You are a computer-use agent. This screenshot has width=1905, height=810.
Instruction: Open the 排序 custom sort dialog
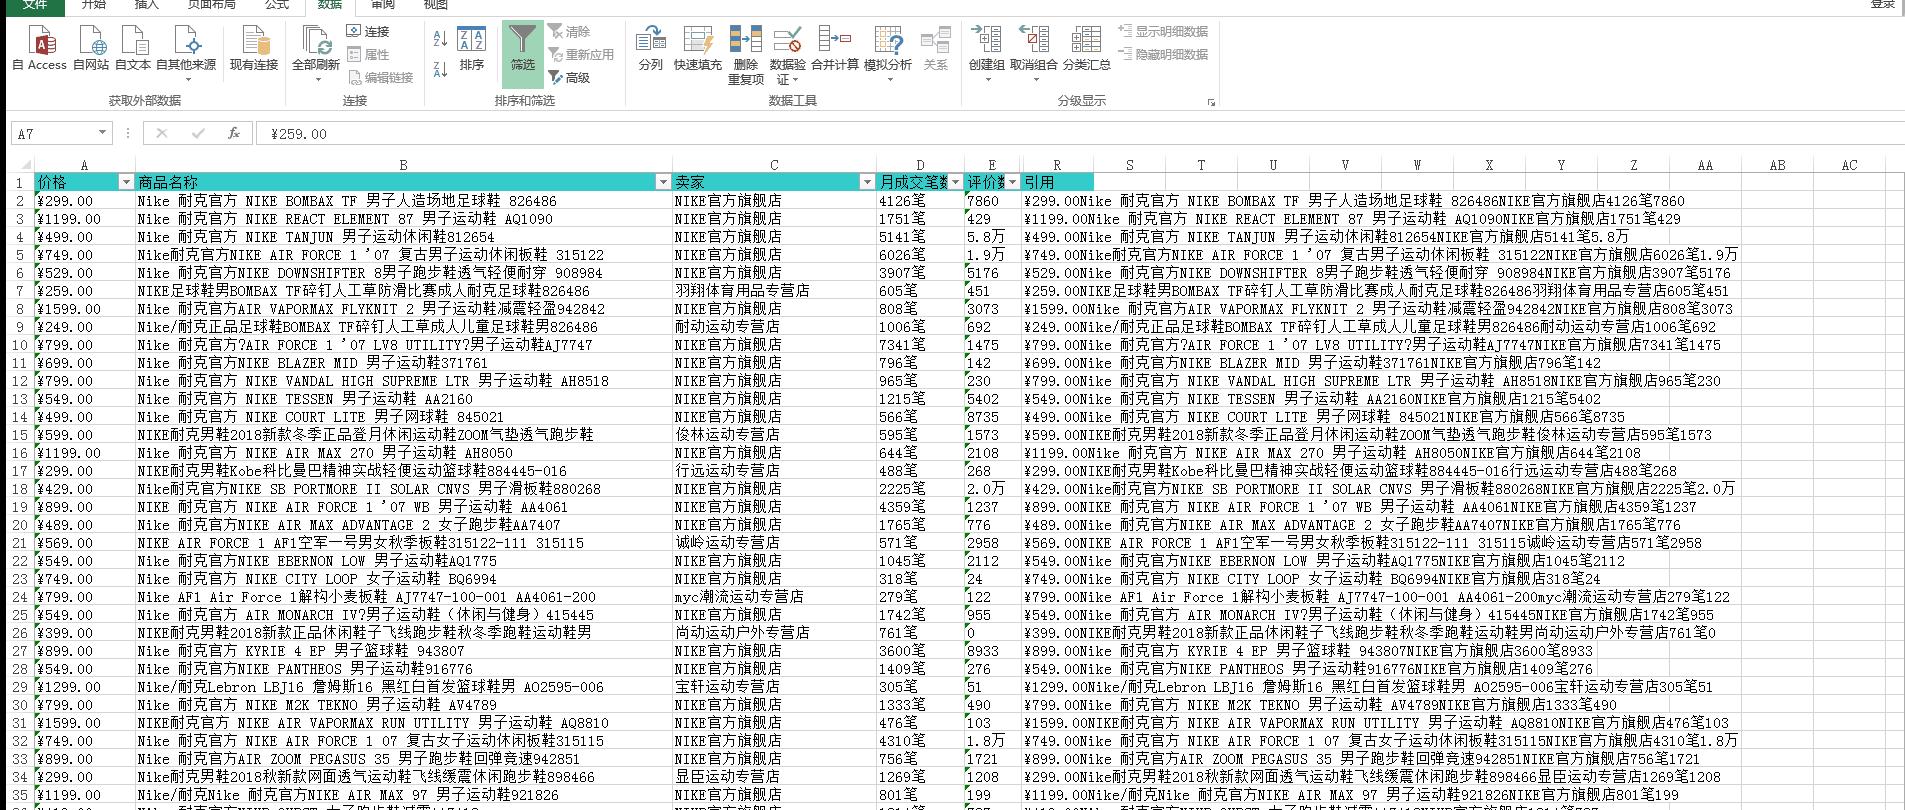click(x=472, y=48)
